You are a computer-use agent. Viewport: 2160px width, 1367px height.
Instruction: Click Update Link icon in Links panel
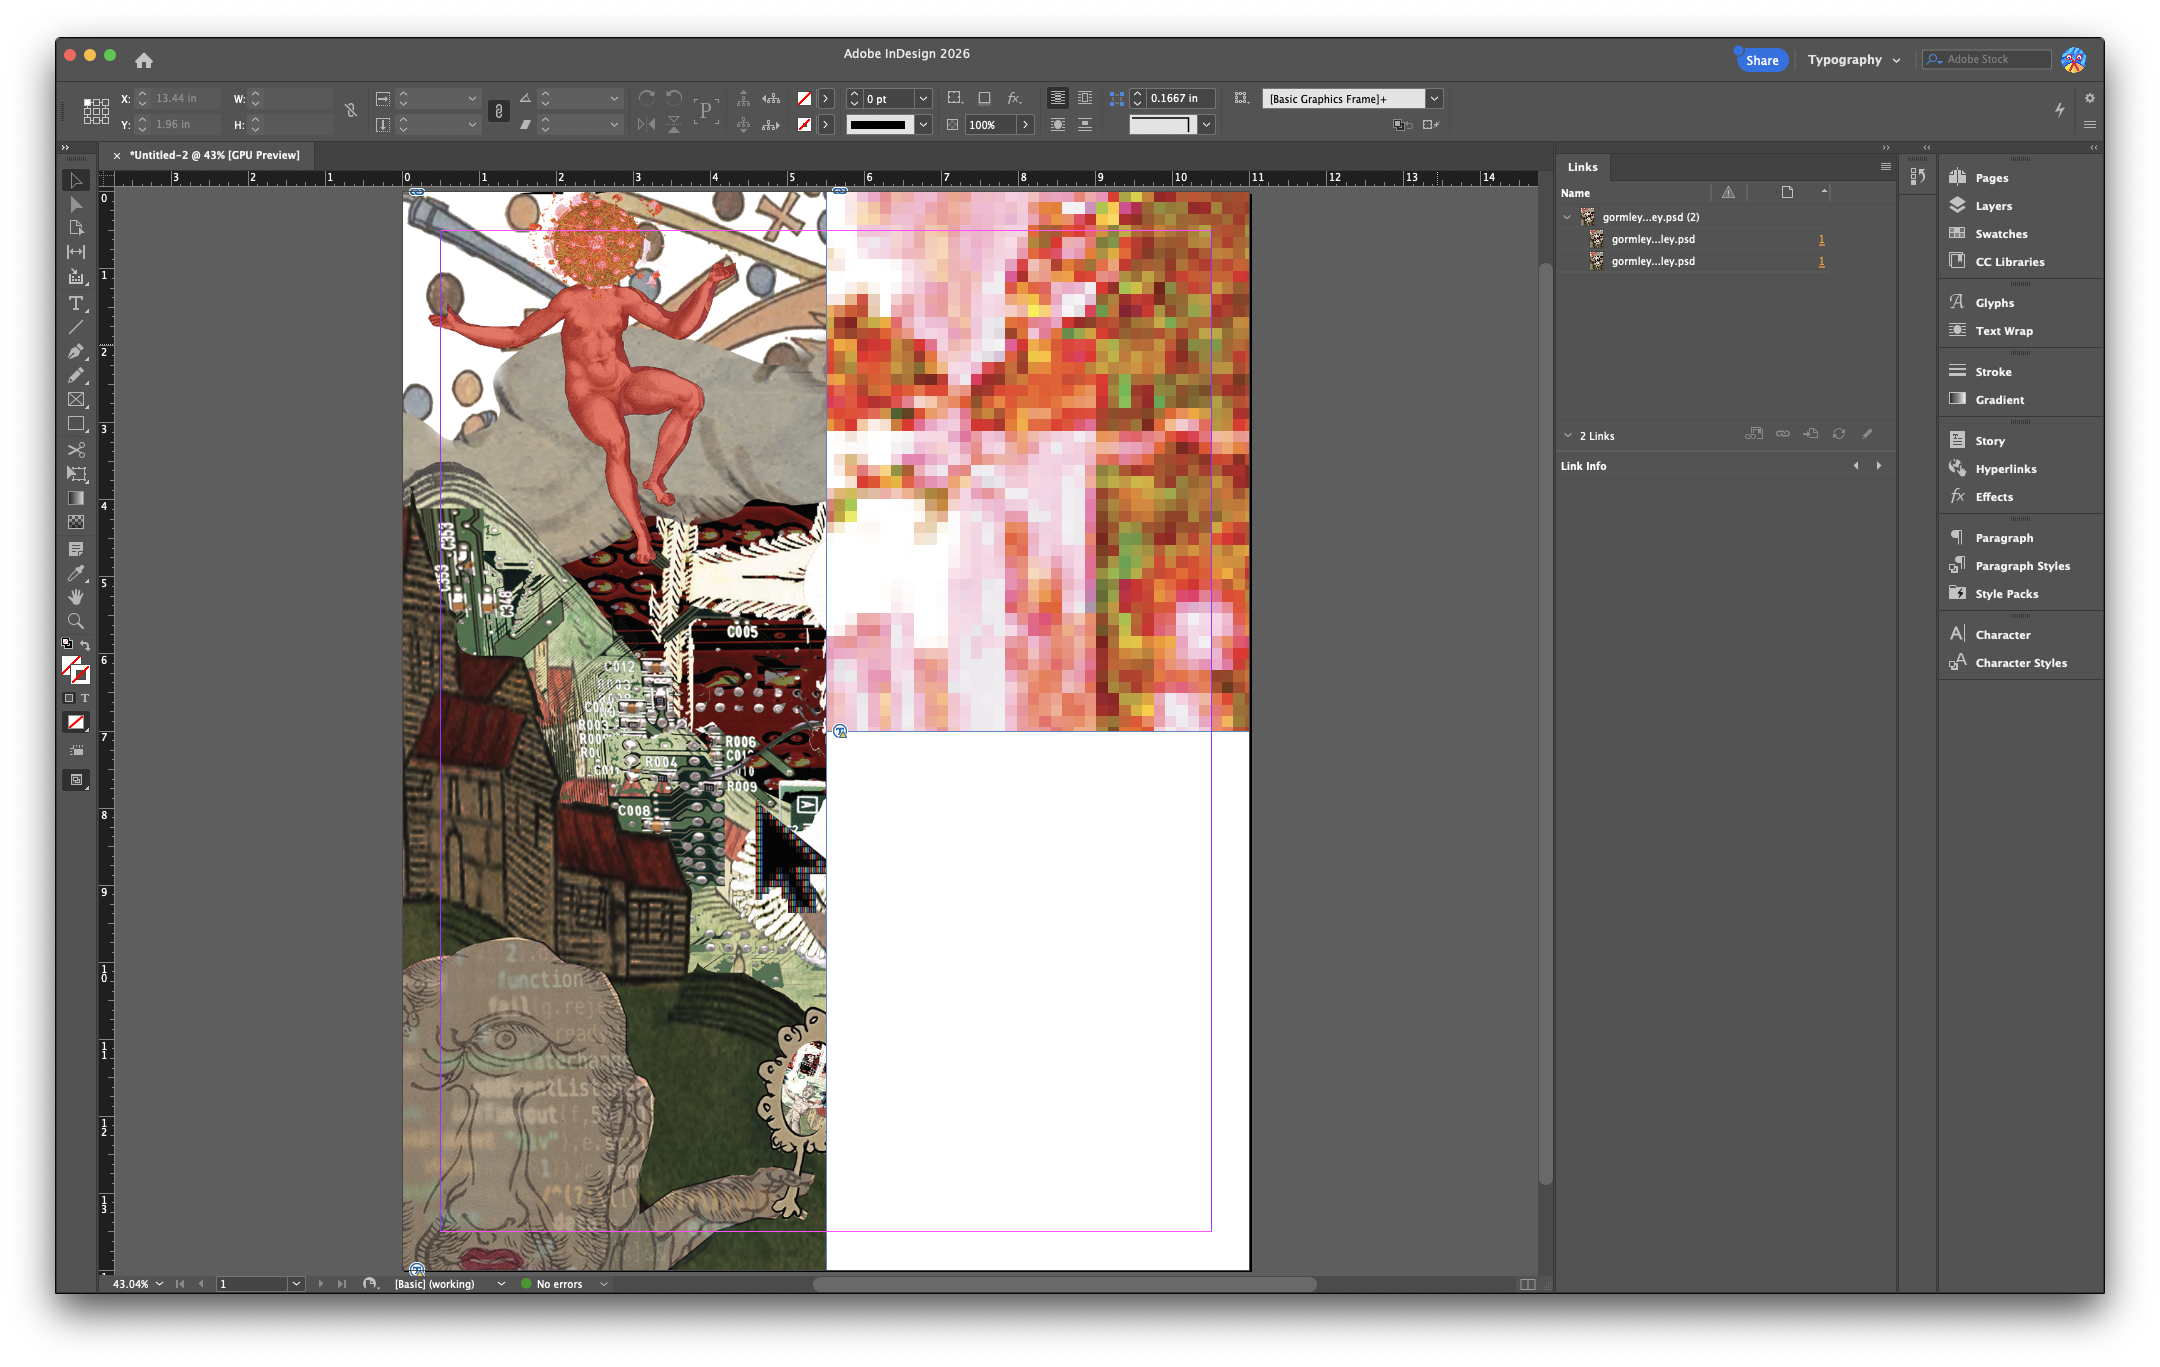(x=1839, y=434)
